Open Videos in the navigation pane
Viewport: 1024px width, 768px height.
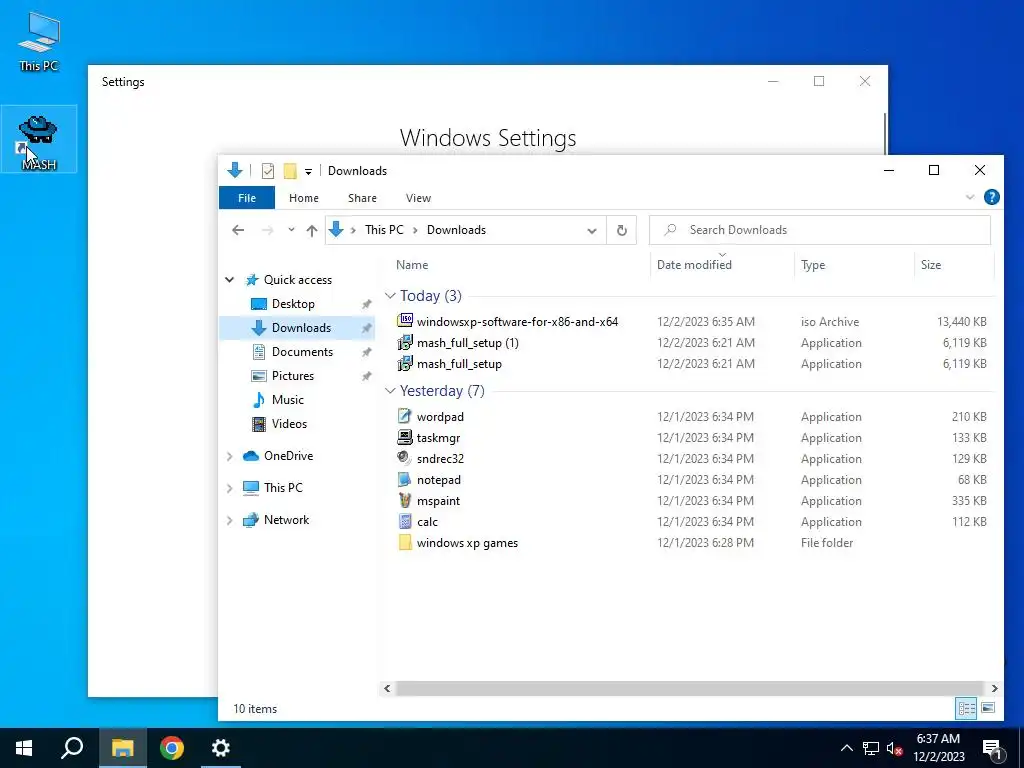point(289,424)
